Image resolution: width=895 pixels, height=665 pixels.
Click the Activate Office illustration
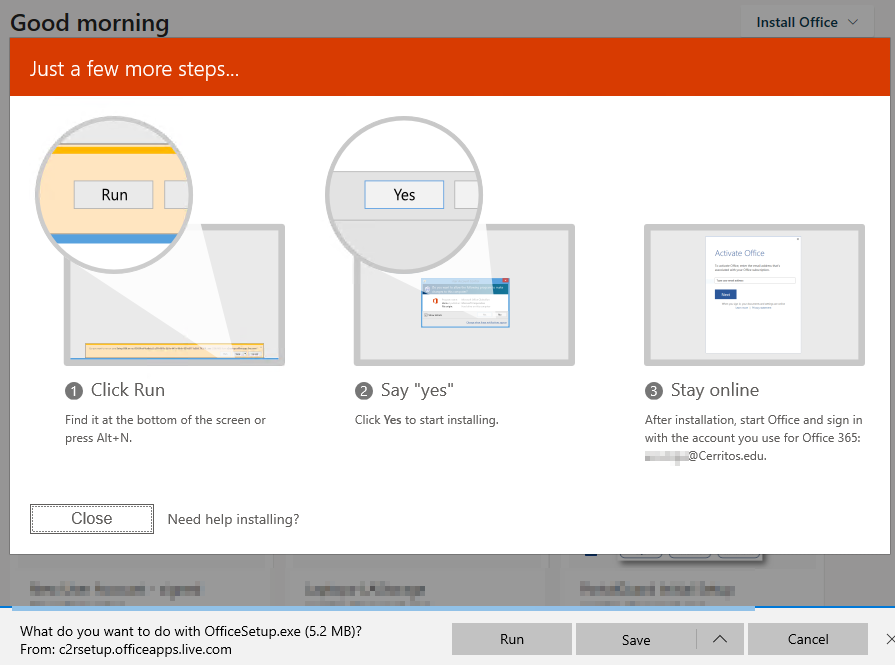(754, 295)
